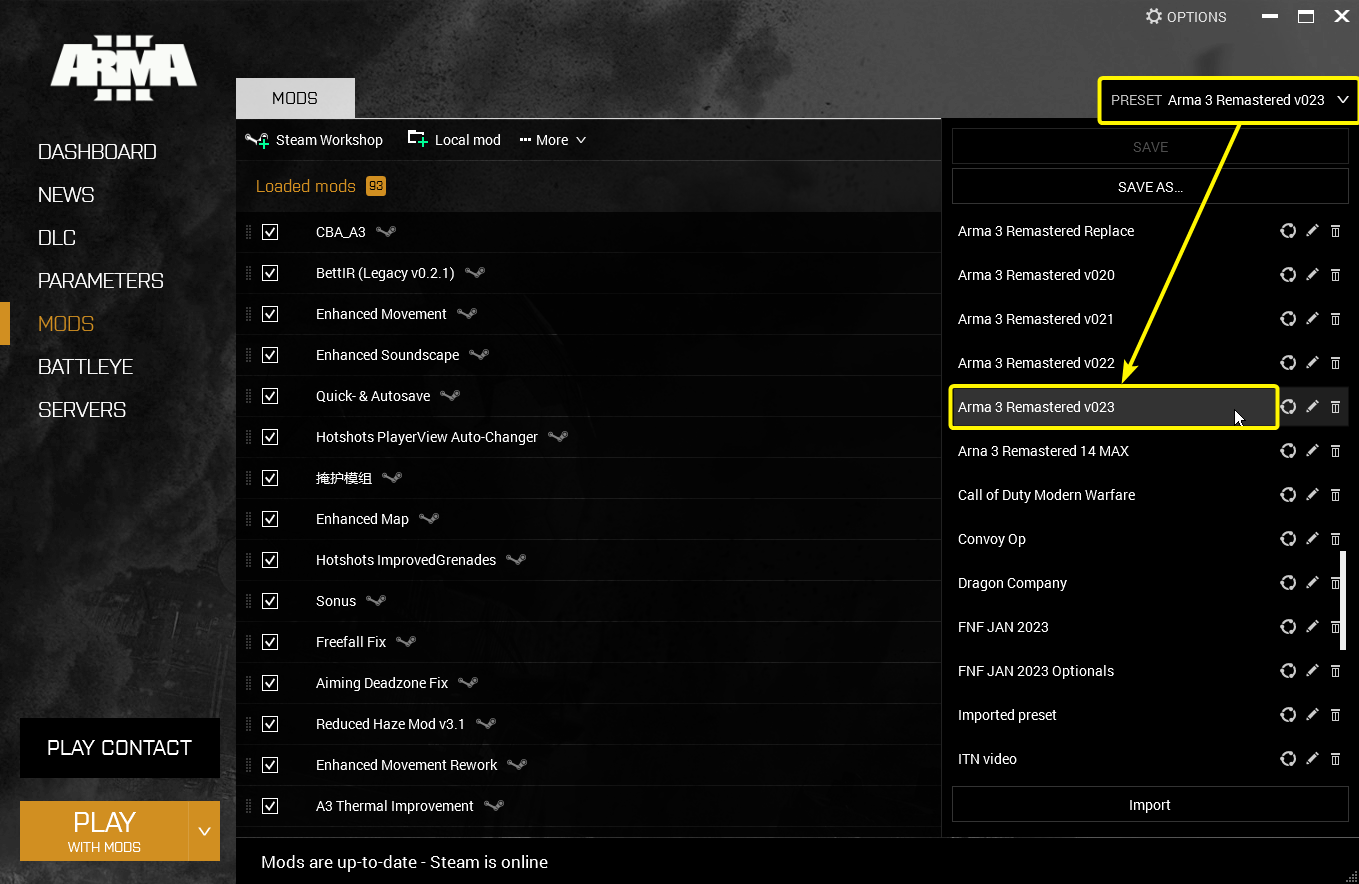
Task: Toggle the Enhanced Soundscape checkbox
Action: coord(270,355)
